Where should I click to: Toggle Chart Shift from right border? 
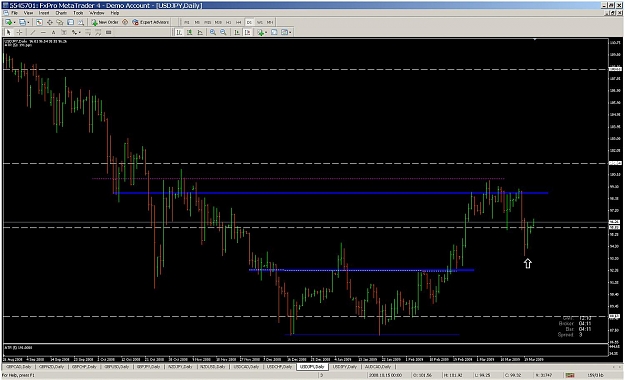pos(247,32)
